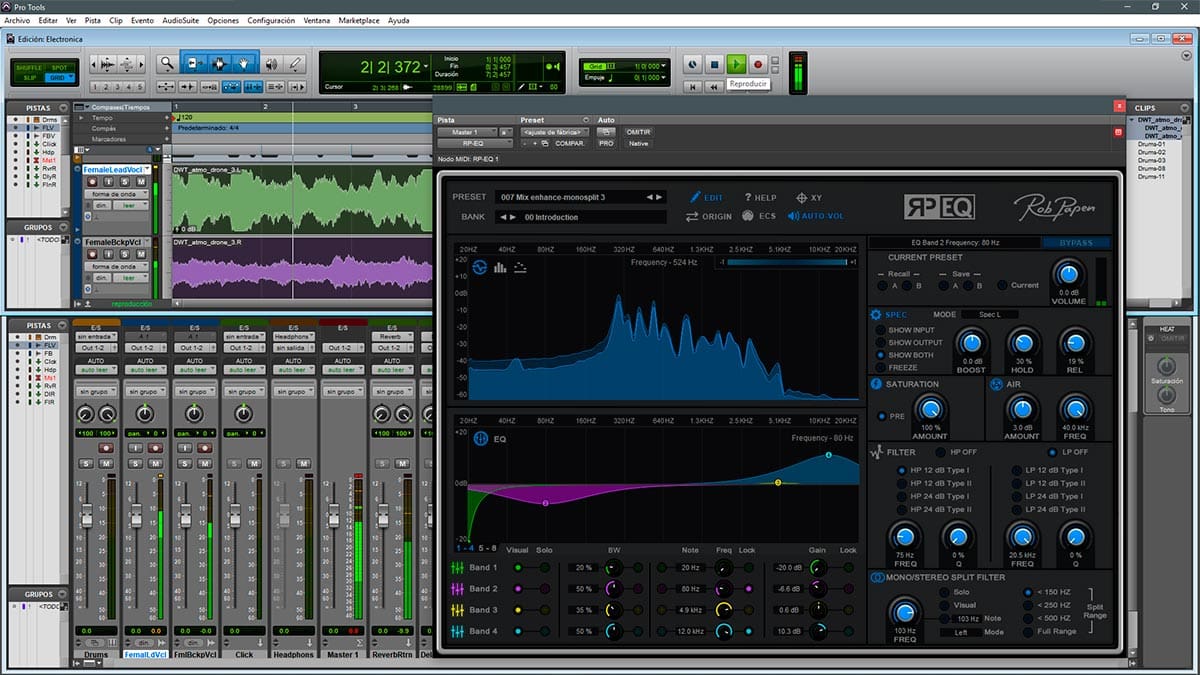
Task: Click the main counter display 2|2|372
Action: click(390, 67)
